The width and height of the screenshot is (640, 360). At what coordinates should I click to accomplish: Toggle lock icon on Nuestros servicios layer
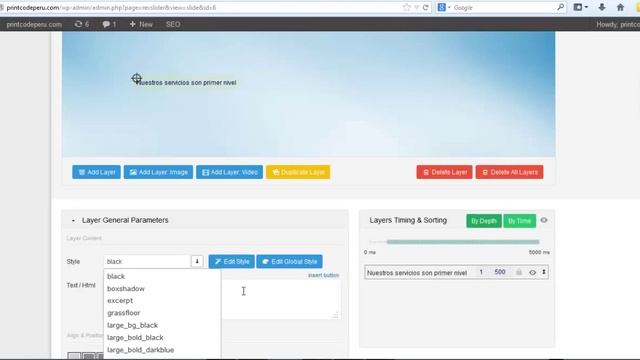coord(519,272)
